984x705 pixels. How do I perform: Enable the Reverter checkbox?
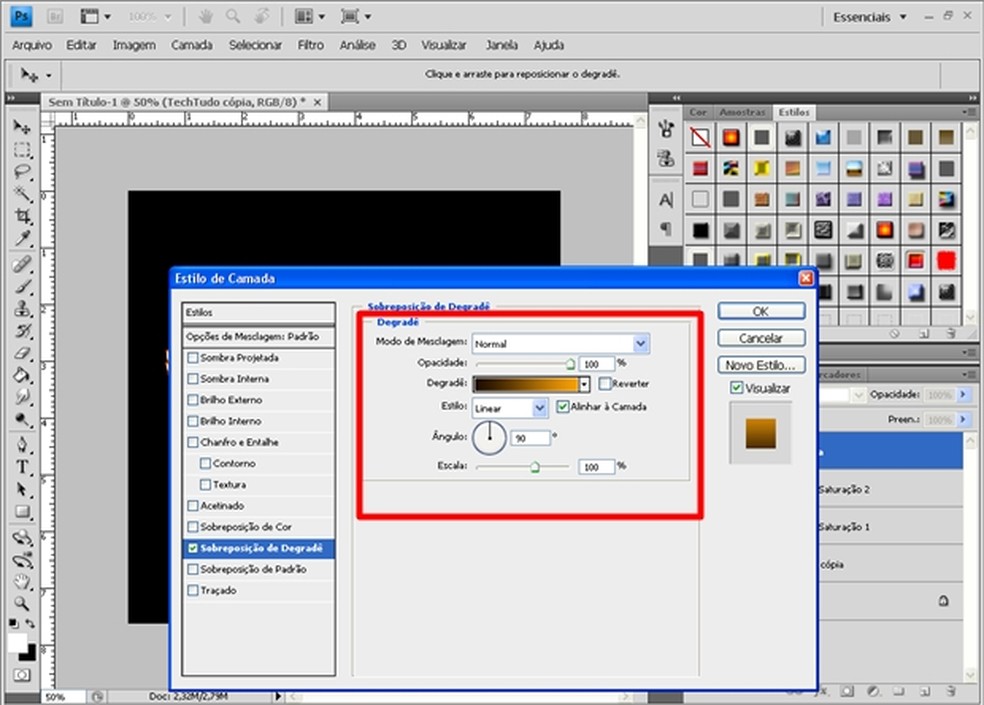(605, 384)
